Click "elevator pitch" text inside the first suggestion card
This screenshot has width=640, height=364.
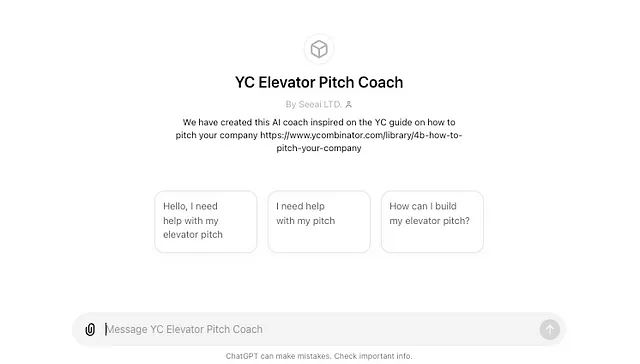193,235
